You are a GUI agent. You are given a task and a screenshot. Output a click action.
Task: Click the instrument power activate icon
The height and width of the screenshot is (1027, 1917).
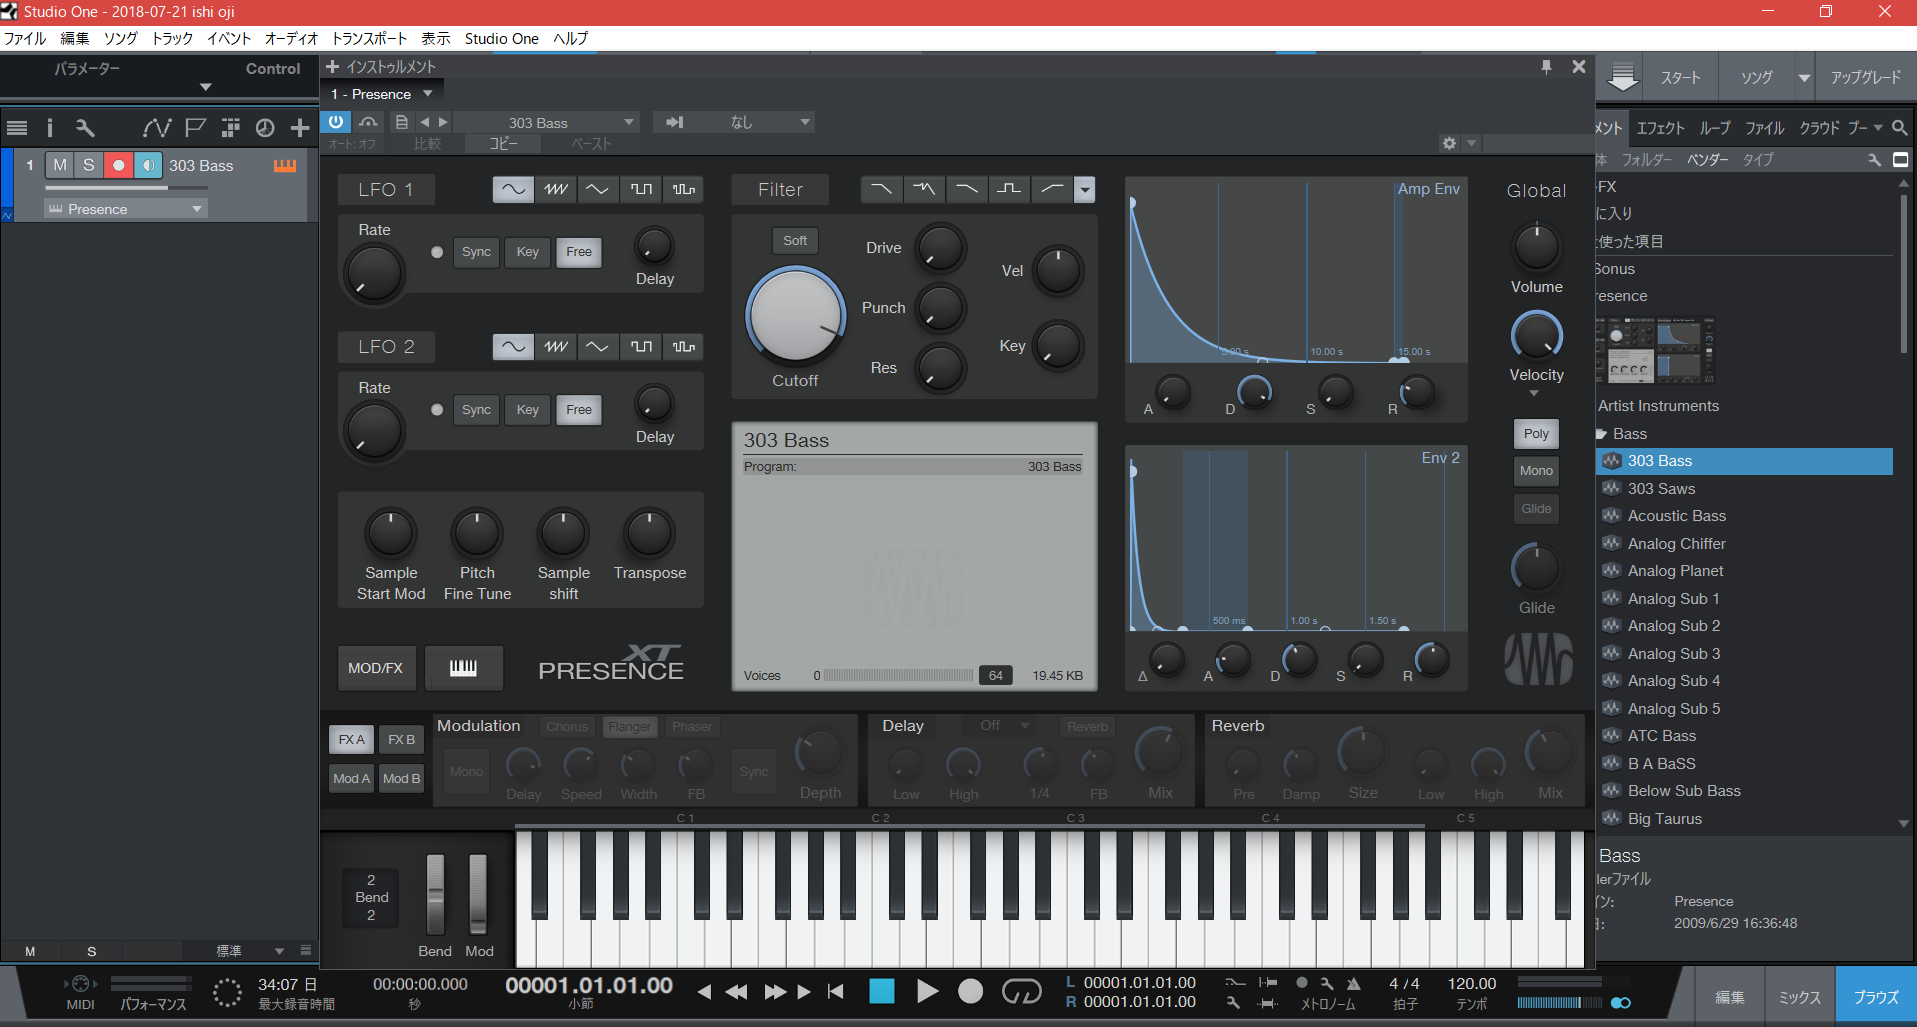pyautogui.click(x=336, y=122)
